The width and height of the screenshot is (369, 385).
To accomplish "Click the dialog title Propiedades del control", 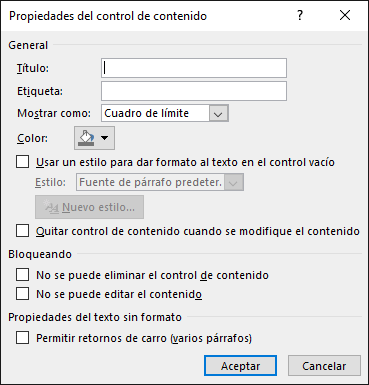I will coord(108,16).
